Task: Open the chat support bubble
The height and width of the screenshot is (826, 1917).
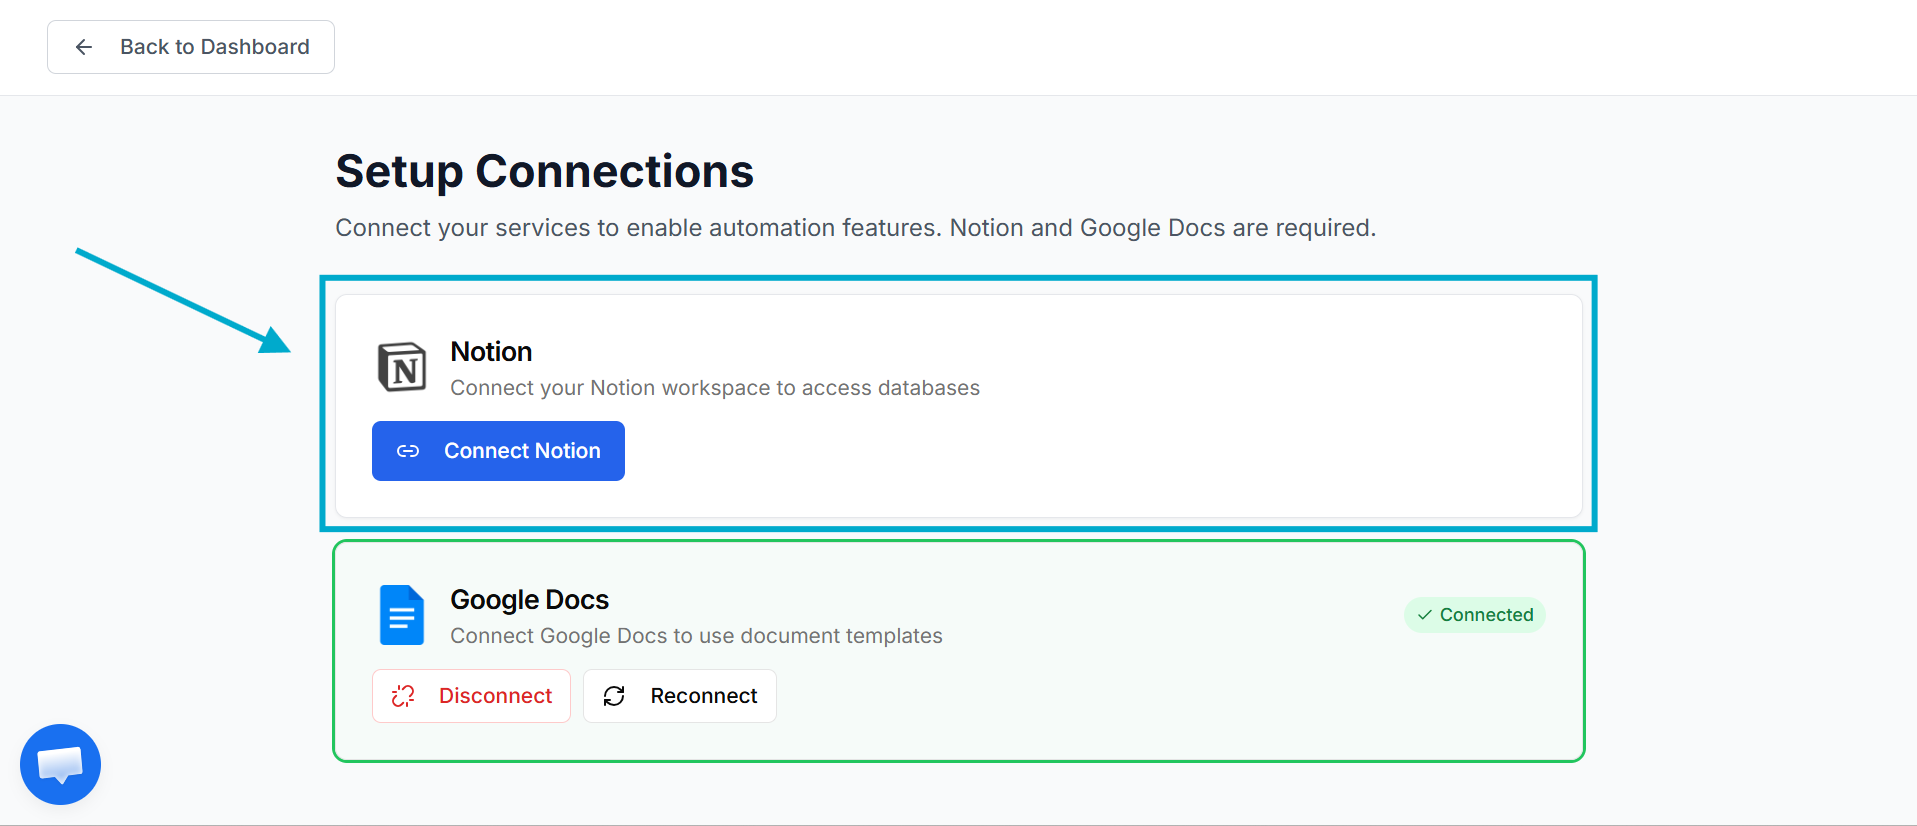Action: [60, 765]
